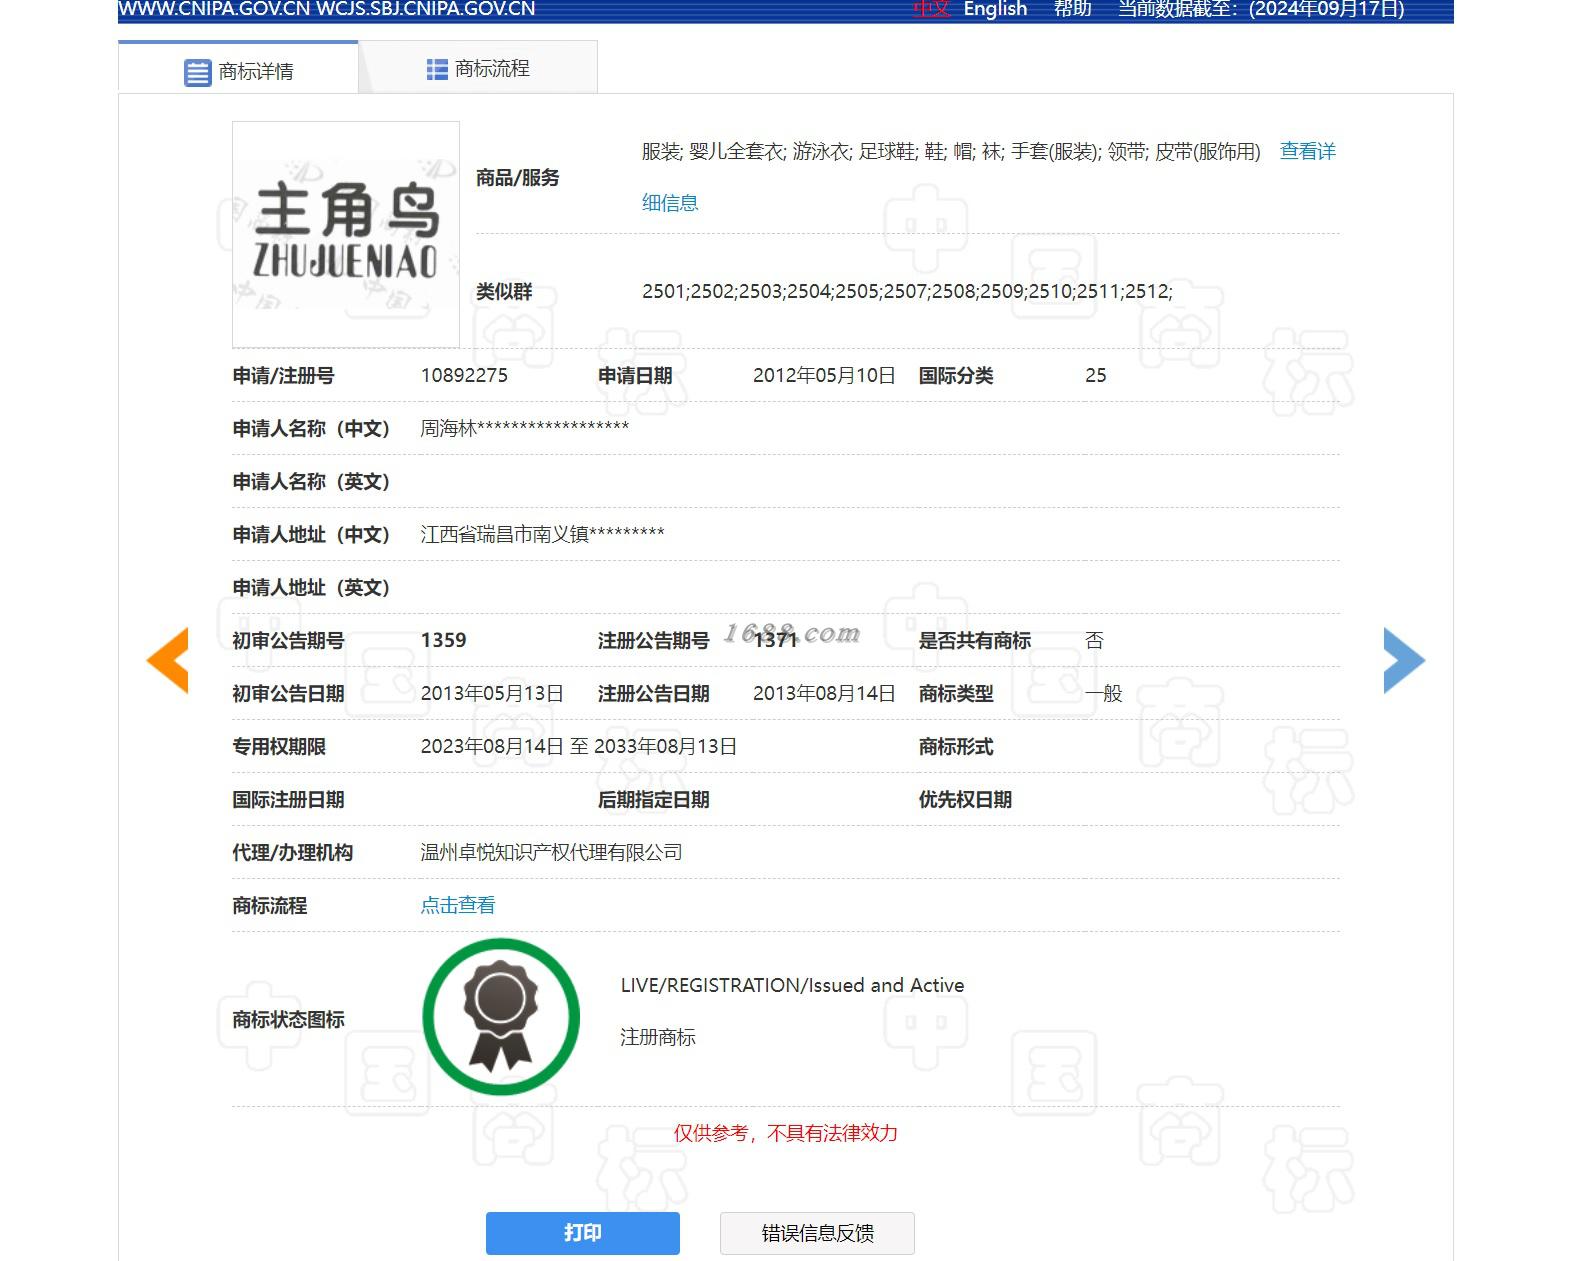Screen dimensions: 1582x1261
Task: Click 点击查看 to view trademark process
Action: 458,905
